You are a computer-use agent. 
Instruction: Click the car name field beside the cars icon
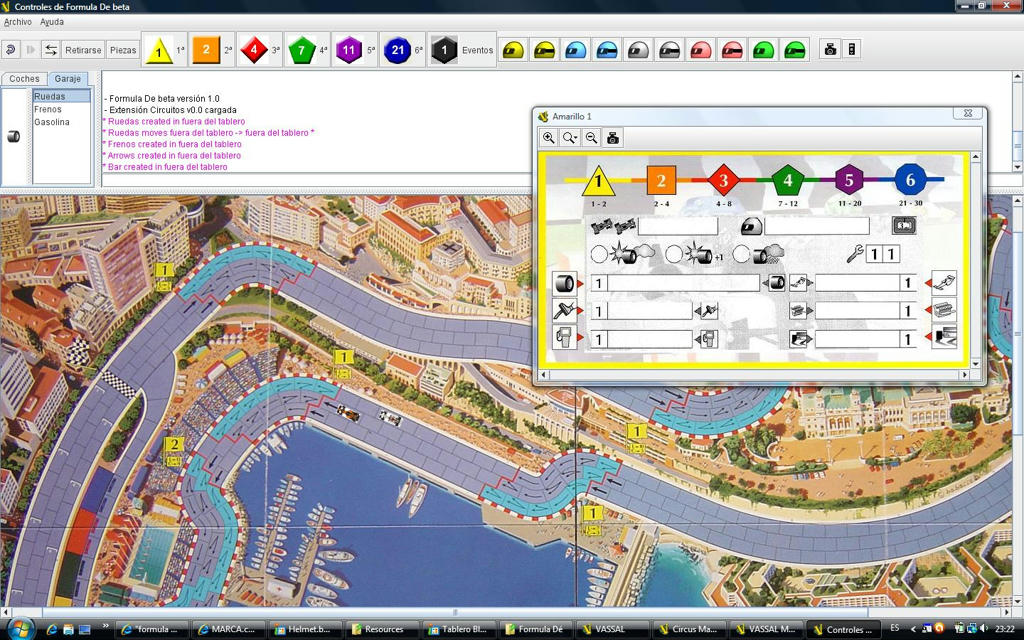coord(677,226)
